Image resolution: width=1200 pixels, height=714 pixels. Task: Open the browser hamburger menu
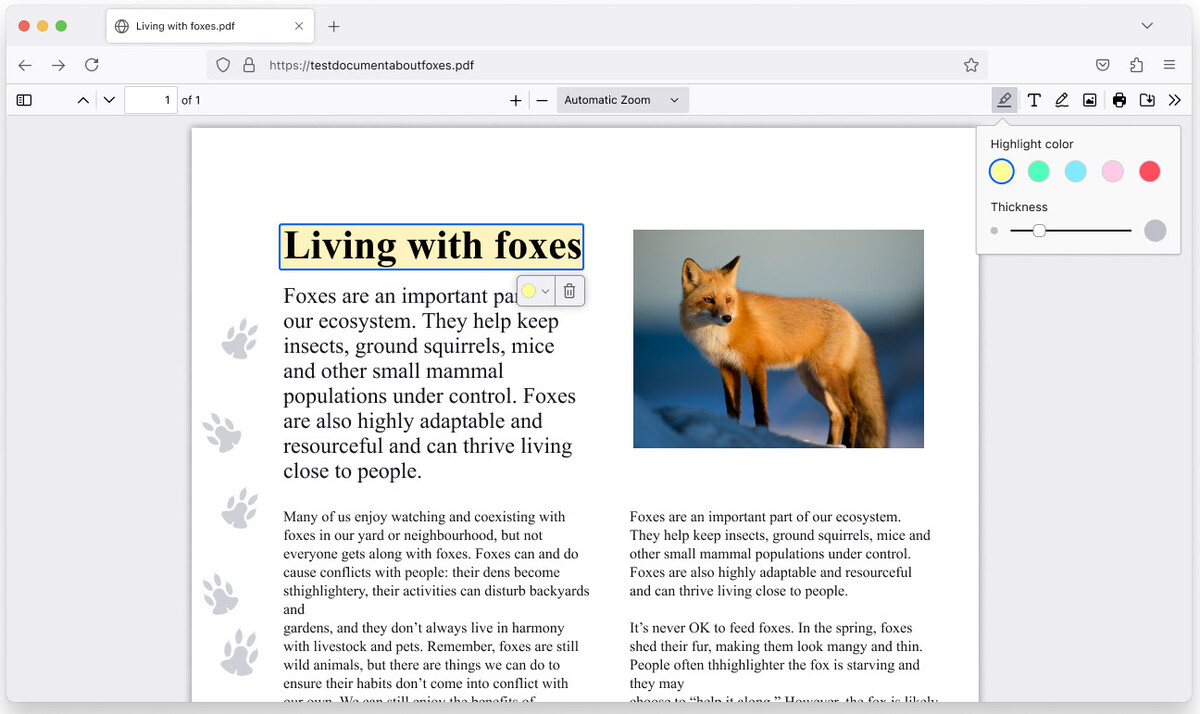[x=1169, y=65]
